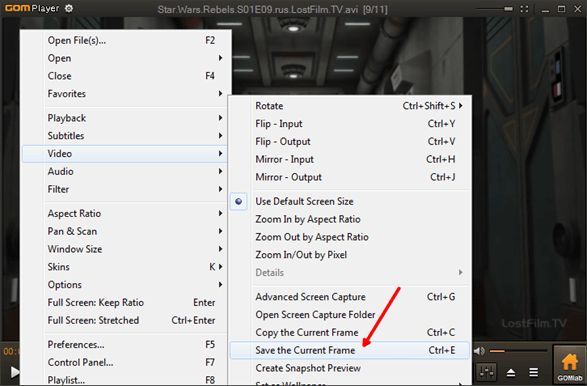Choose Full Screen: Keep Ratio
The image size is (587, 386).
click(x=125, y=303)
